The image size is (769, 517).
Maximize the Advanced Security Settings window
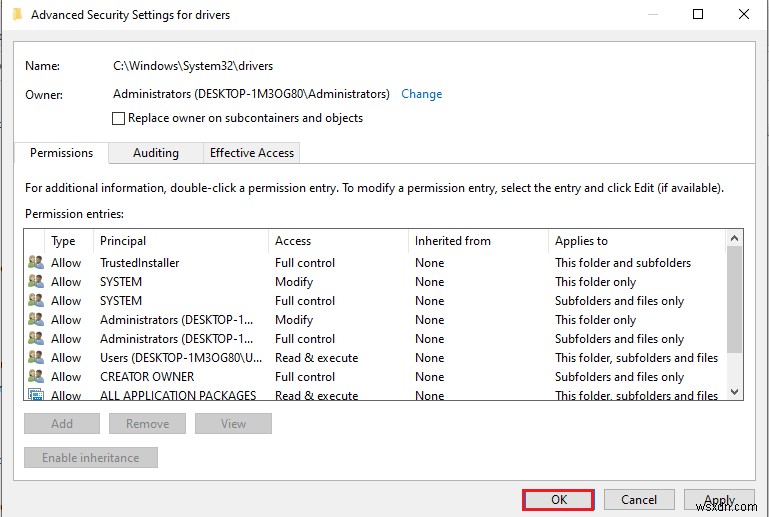(697, 14)
